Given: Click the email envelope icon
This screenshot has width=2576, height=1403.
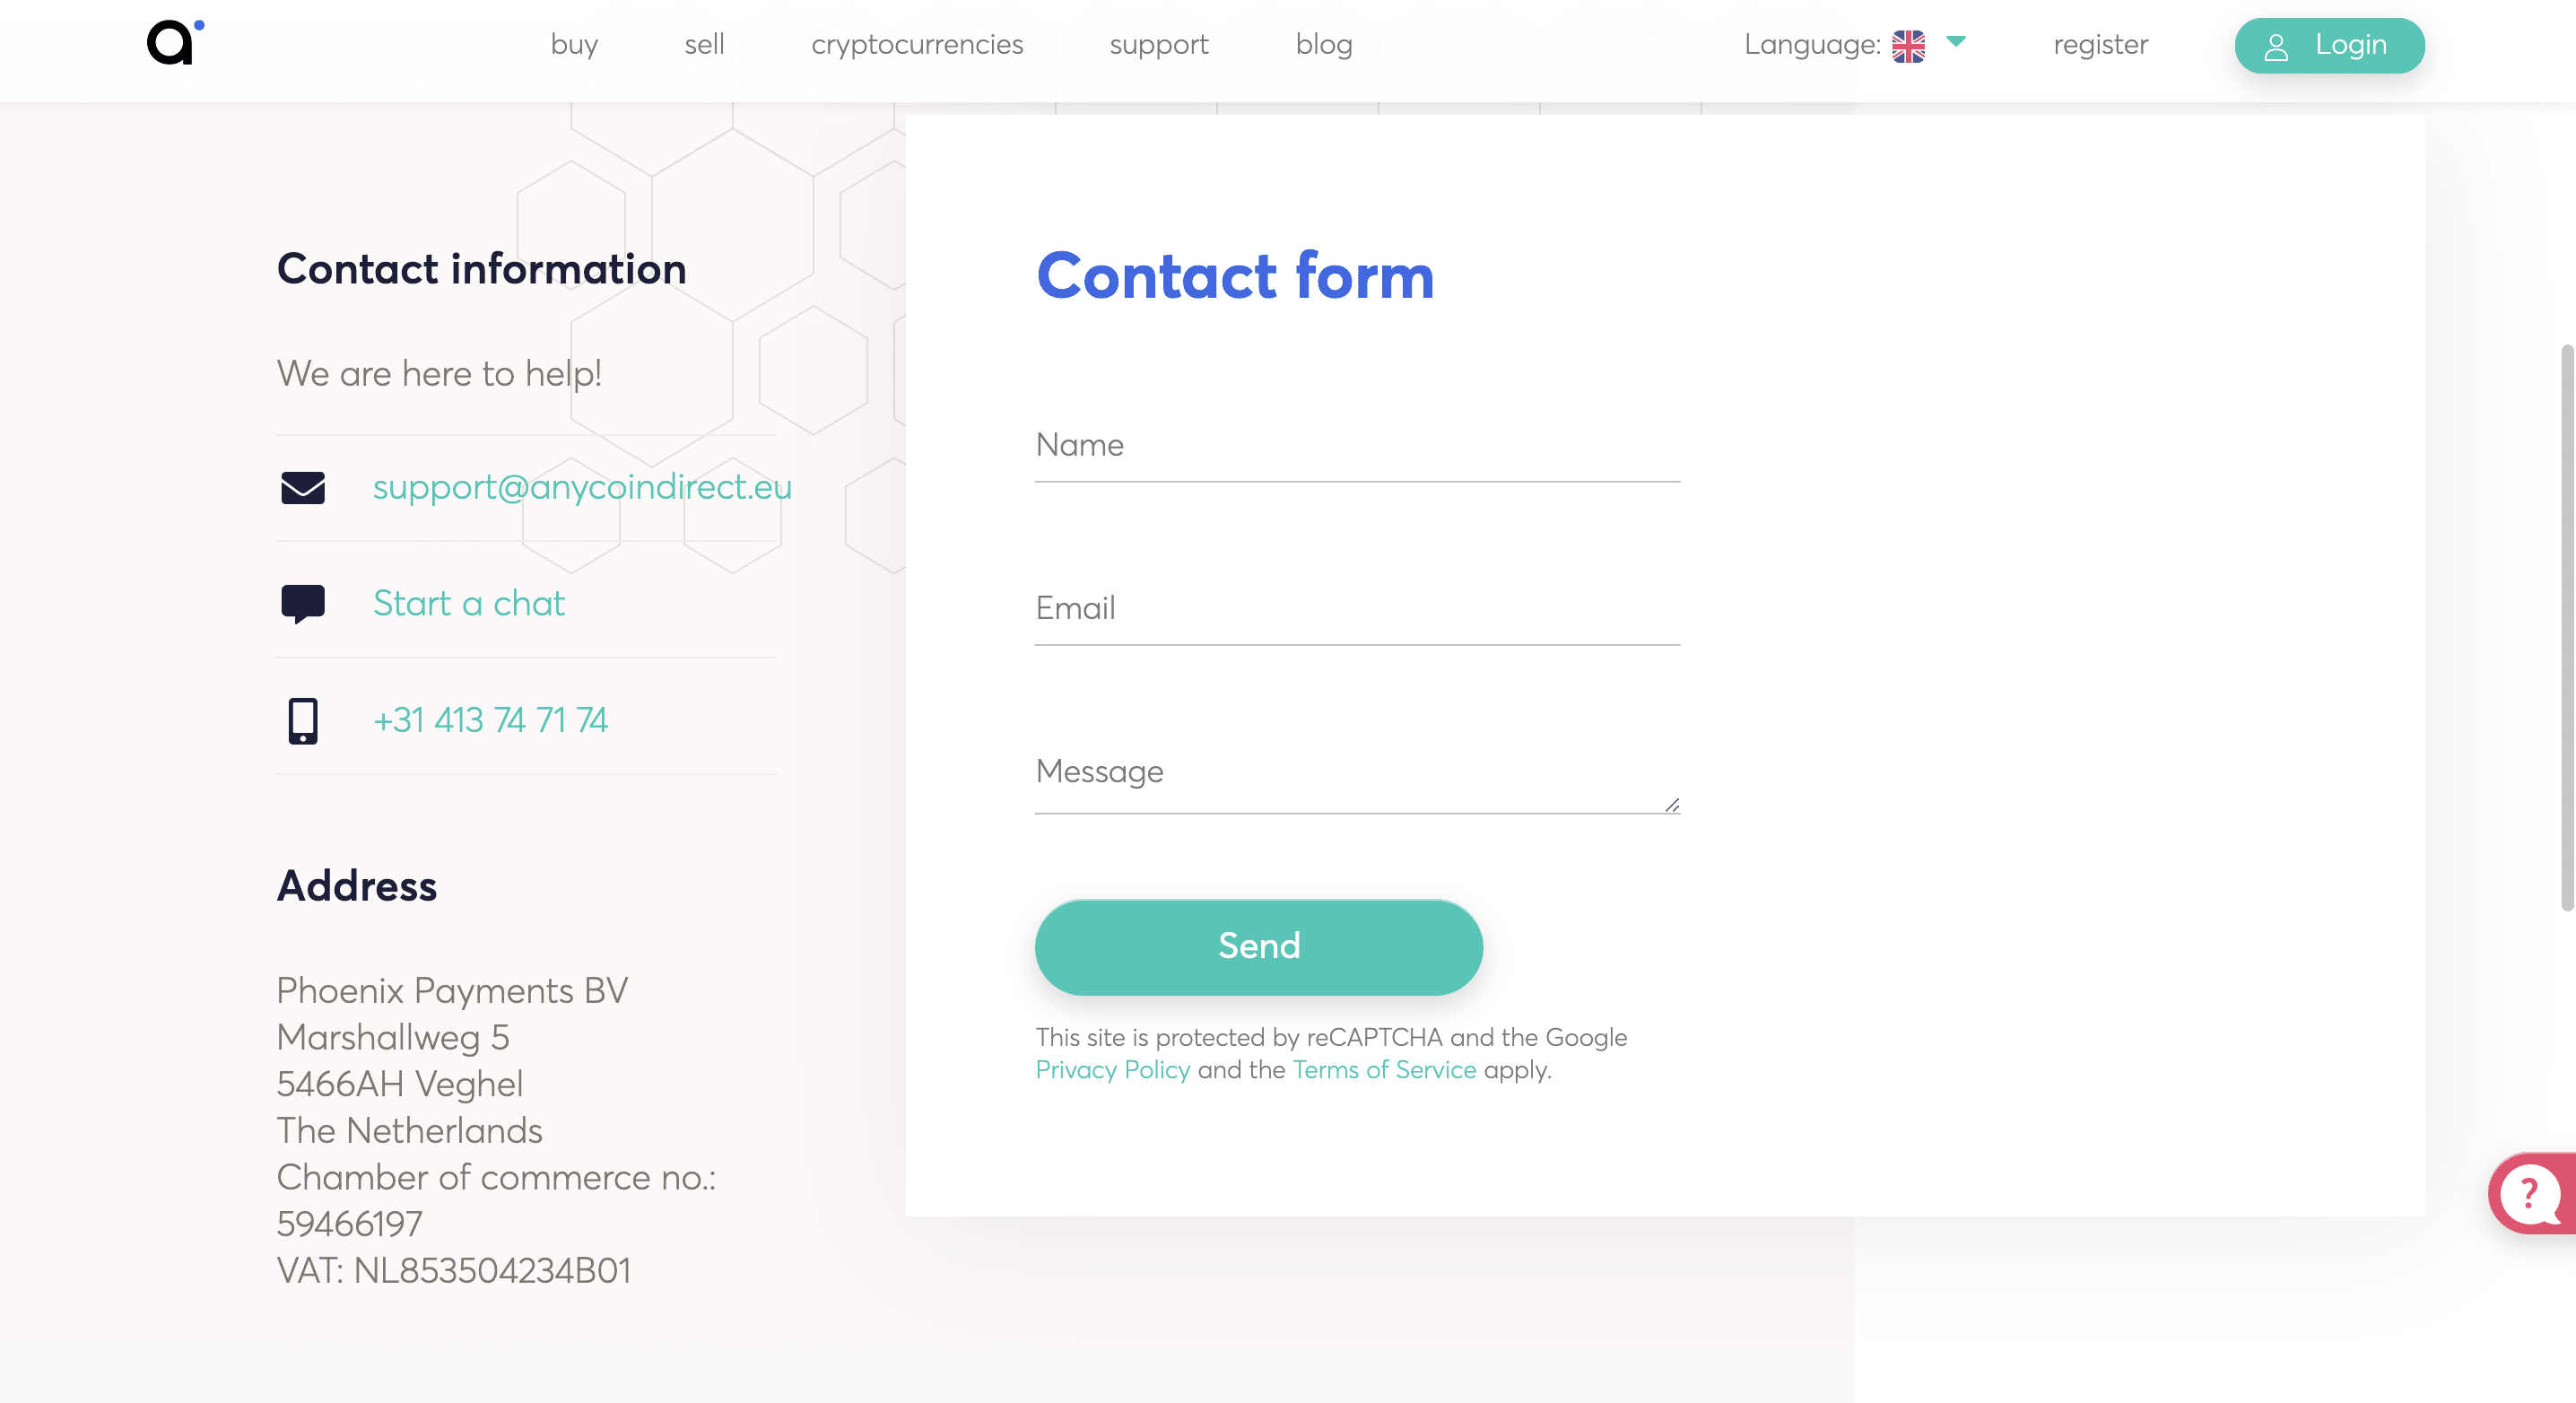Looking at the screenshot, I should pyautogui.click(x=302, y=487).
